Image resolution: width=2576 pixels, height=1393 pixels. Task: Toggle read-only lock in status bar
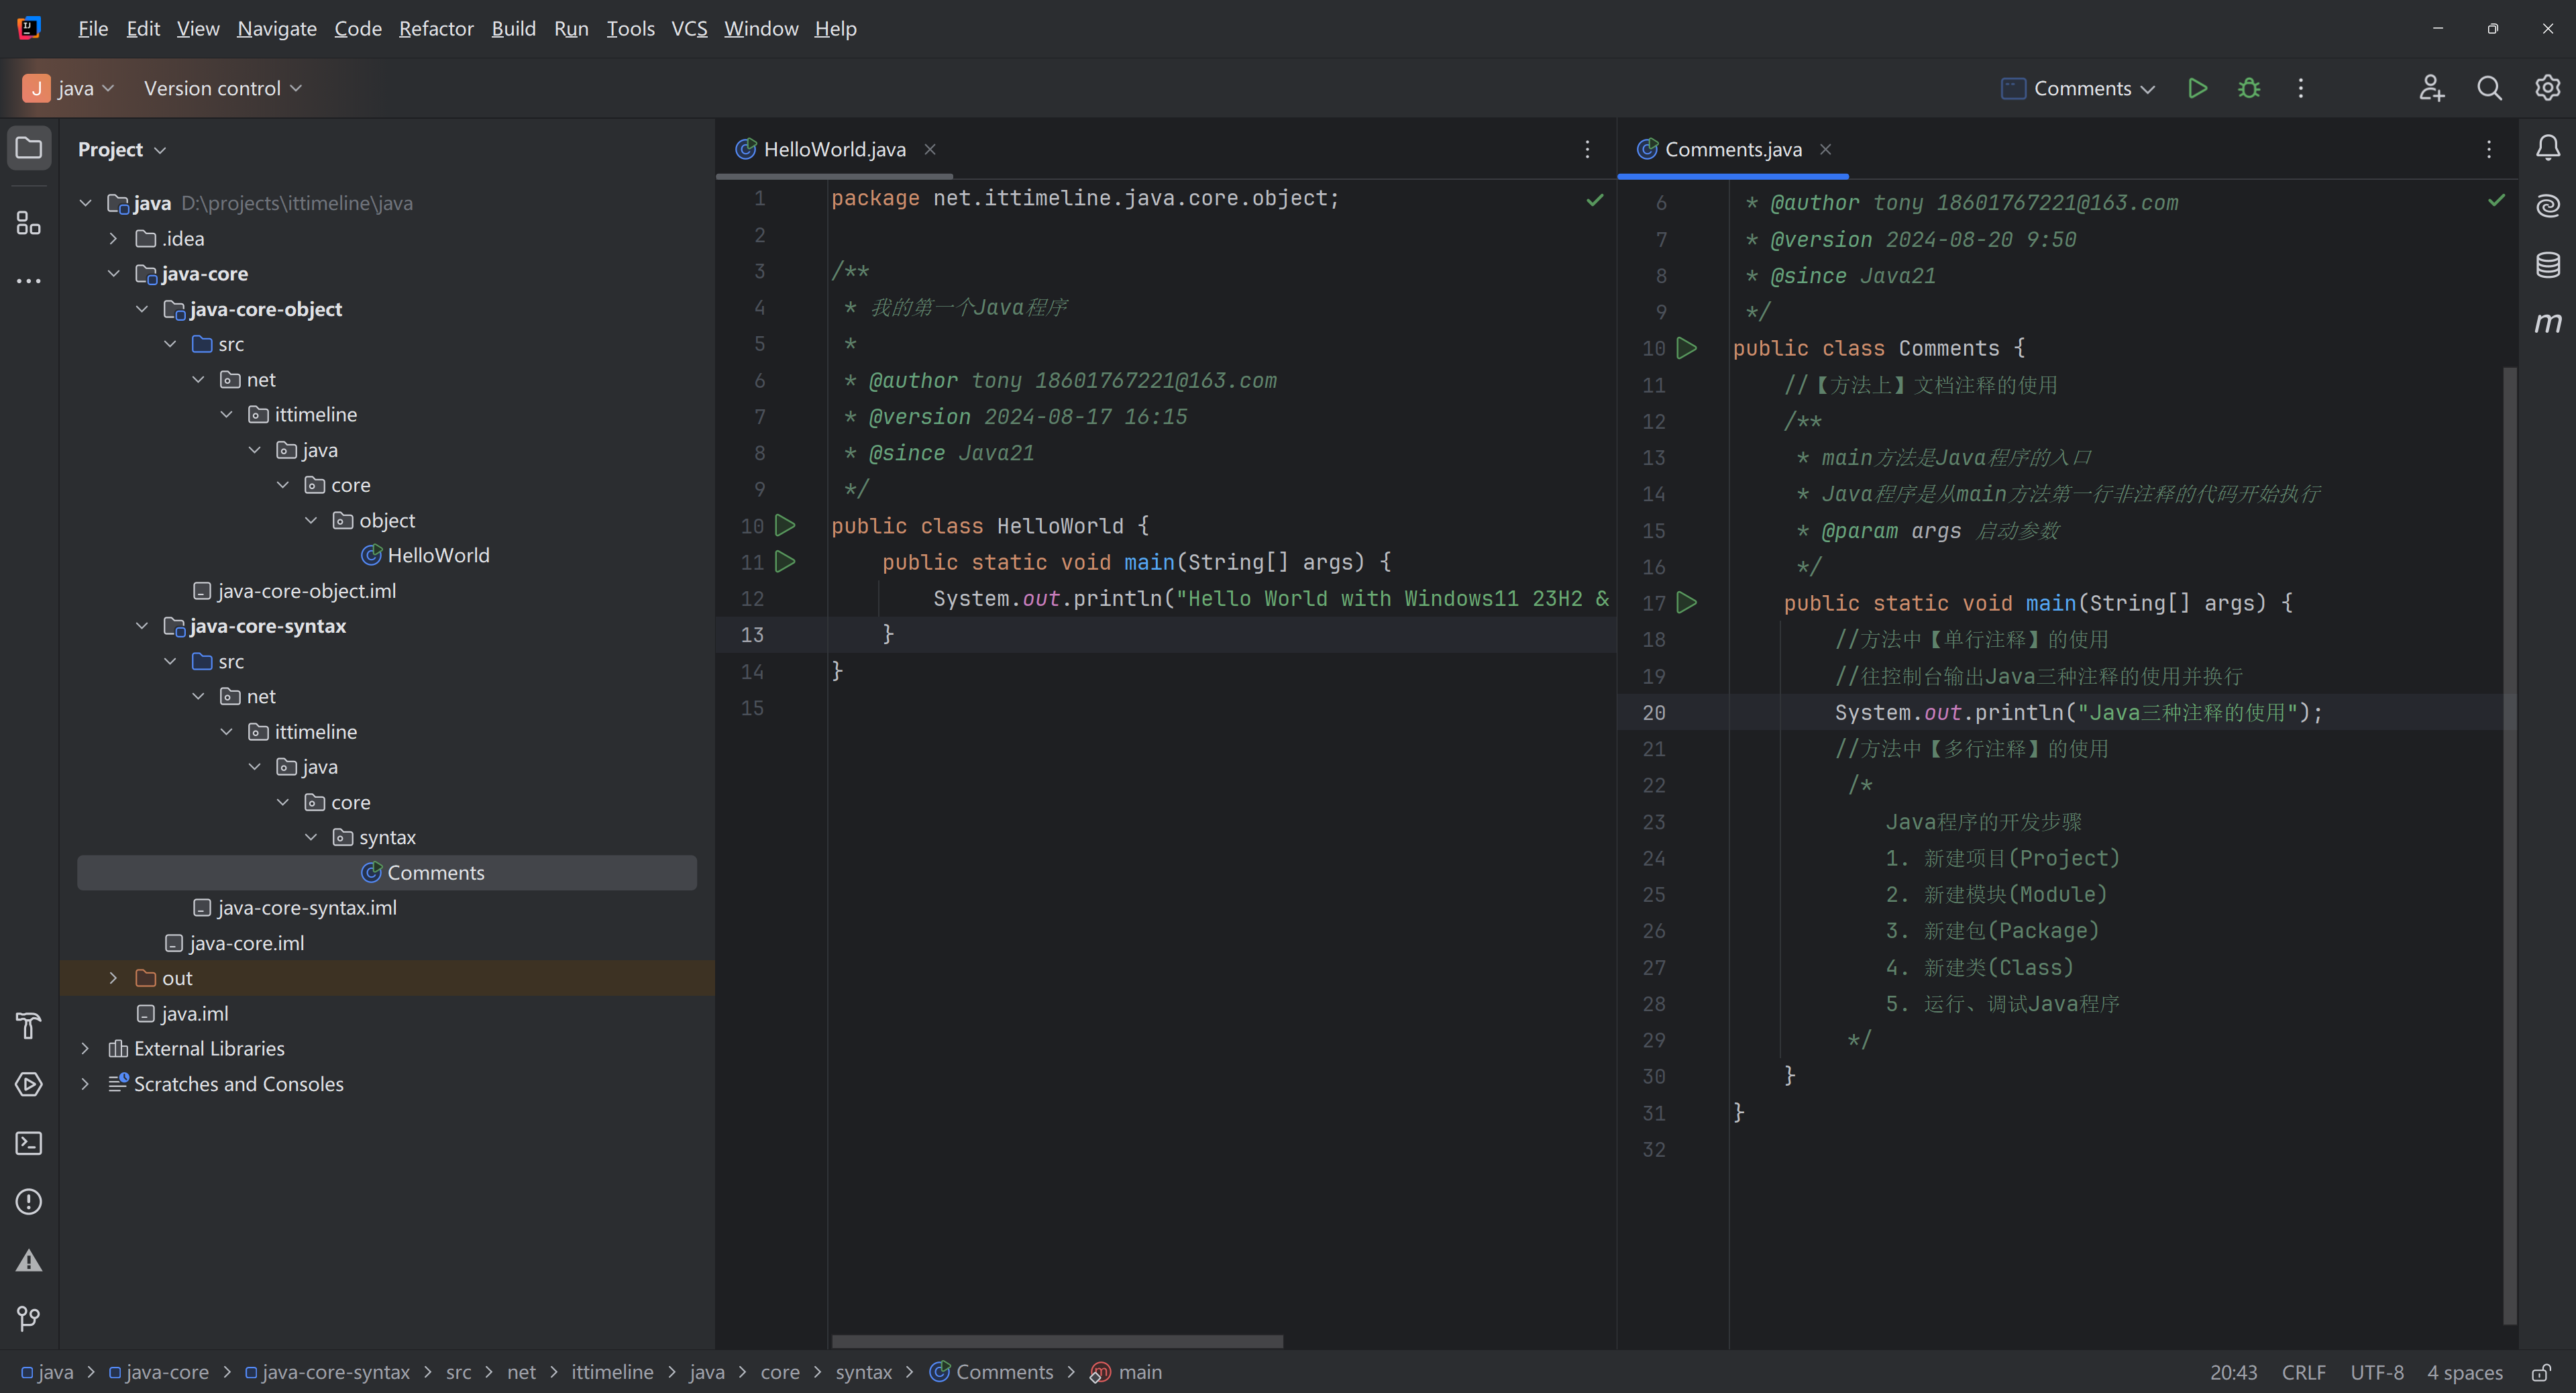(x=2540, y=1372)
